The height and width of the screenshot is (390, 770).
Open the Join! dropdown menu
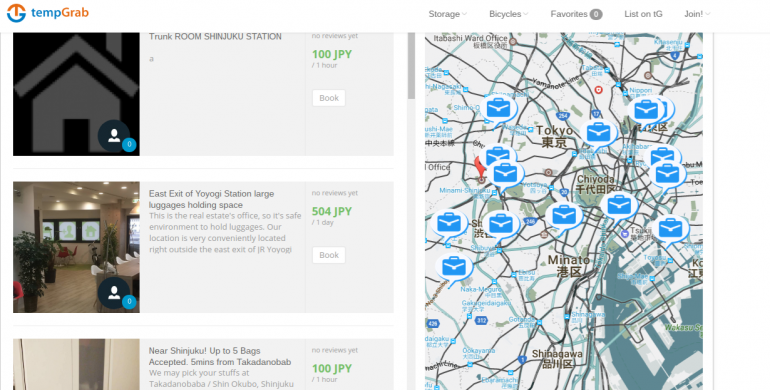[x=697, y=14]
